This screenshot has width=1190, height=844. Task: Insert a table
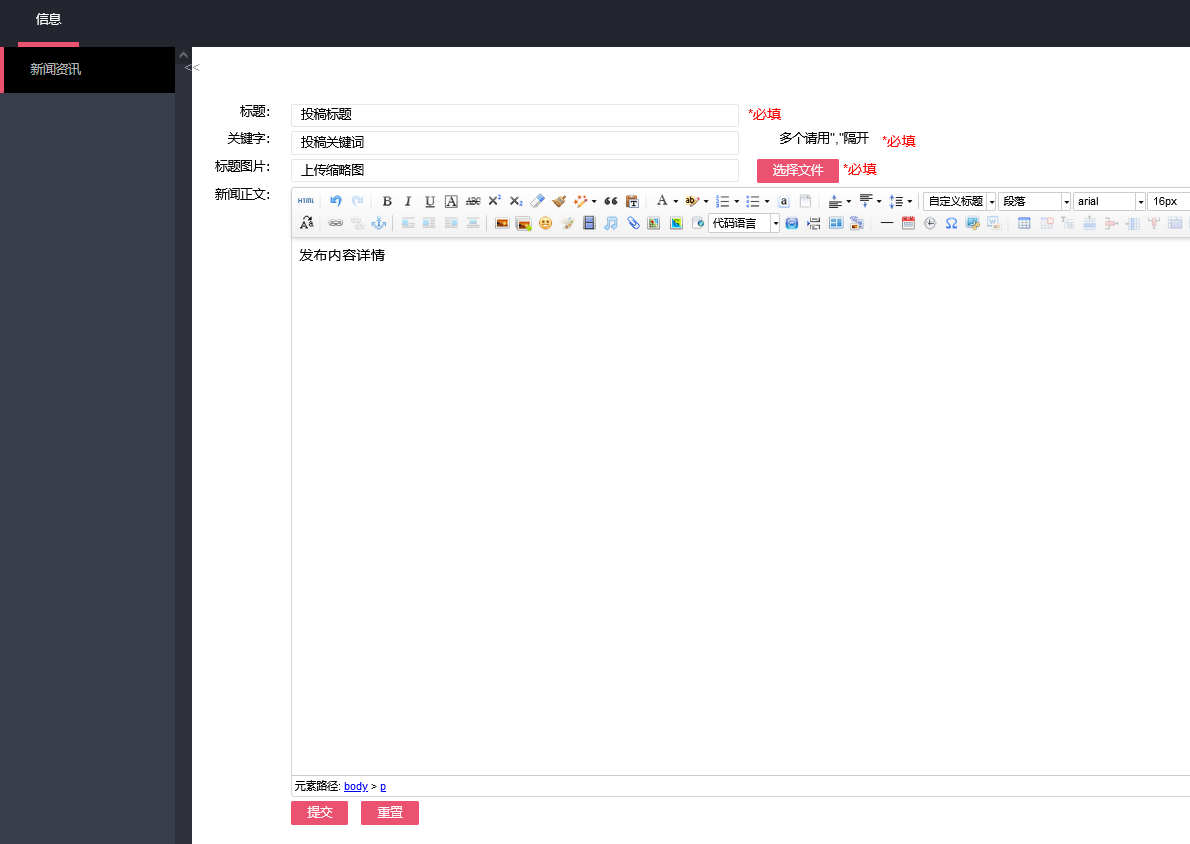coord(1024,223)
